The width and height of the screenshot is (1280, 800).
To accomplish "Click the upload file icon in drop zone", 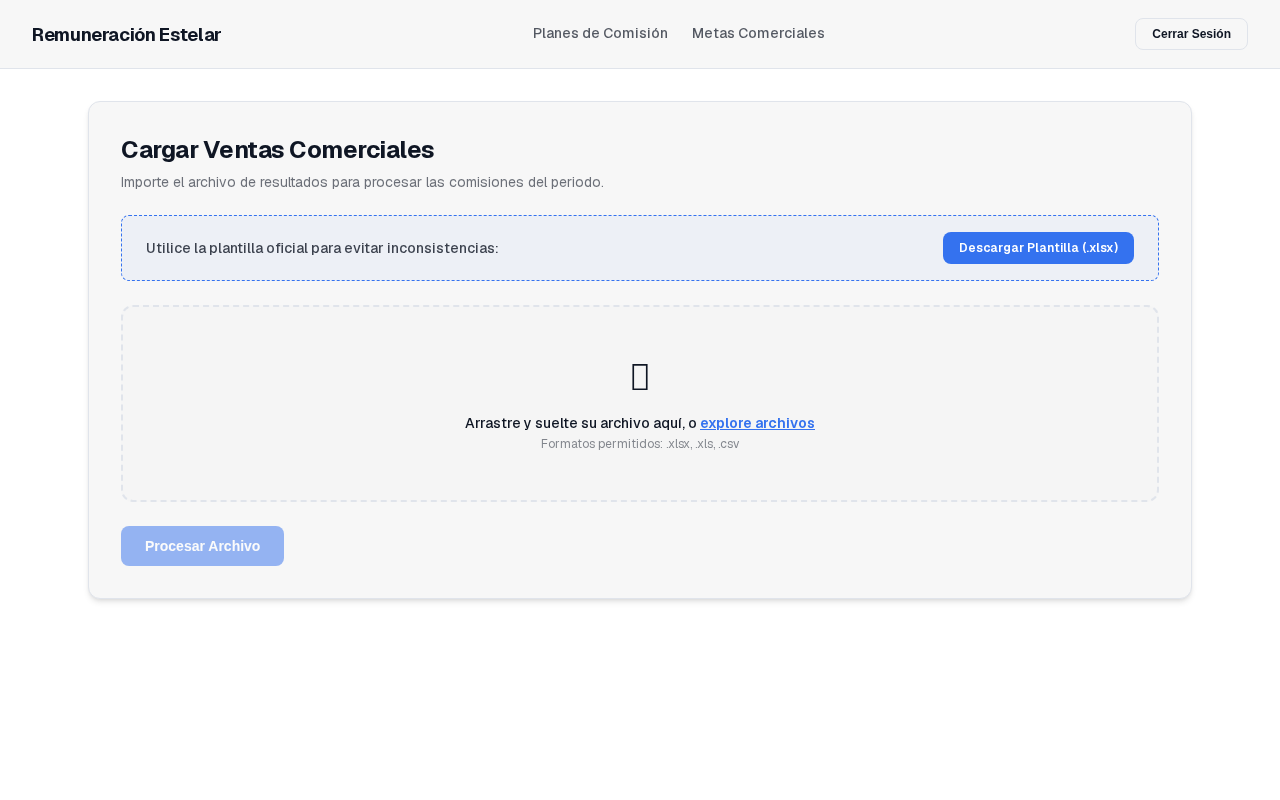I will pos(640,377).
